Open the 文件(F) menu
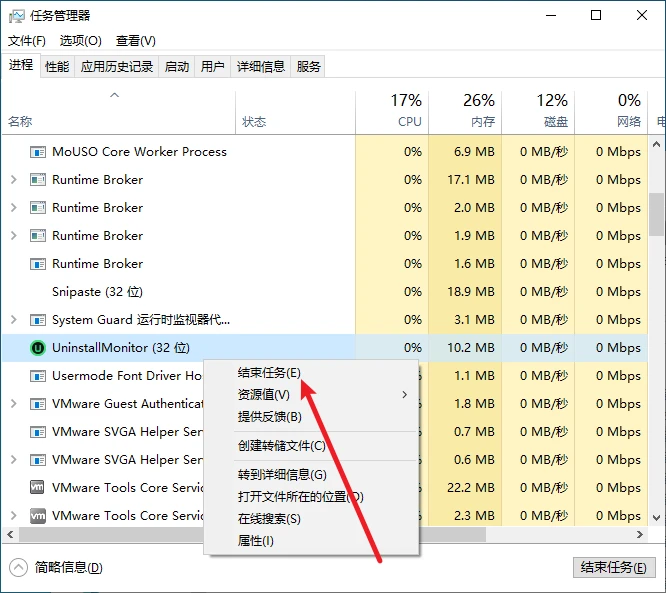Viewport: 666px width, 593px height. (27, 41)
